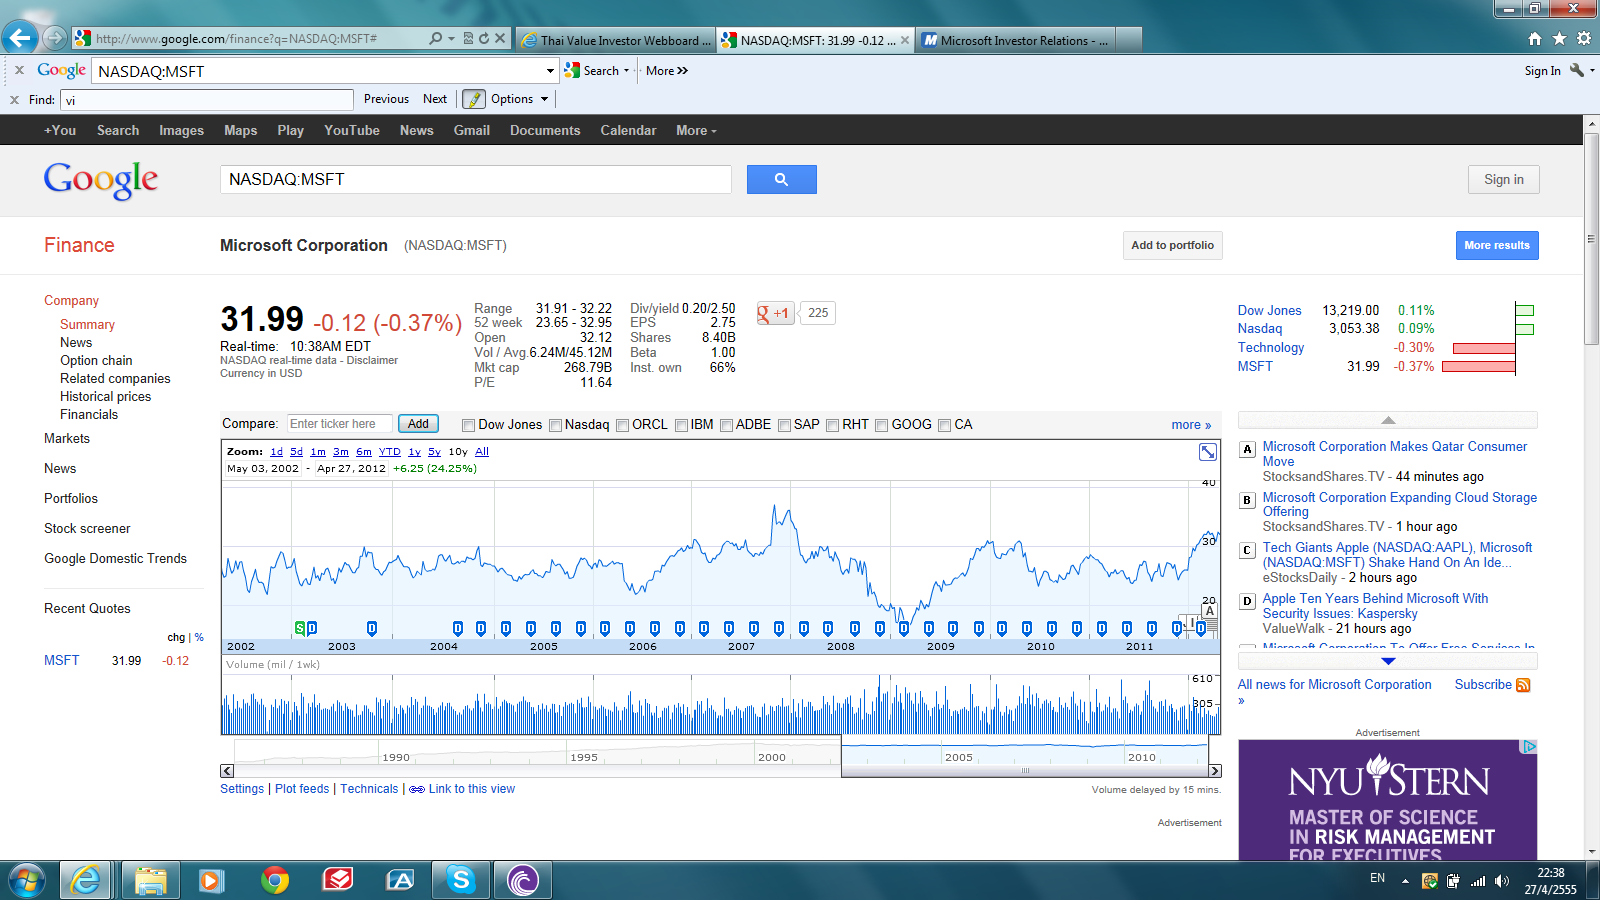Open Windows Explorer folder in the taskbar

tap(150, 880)
